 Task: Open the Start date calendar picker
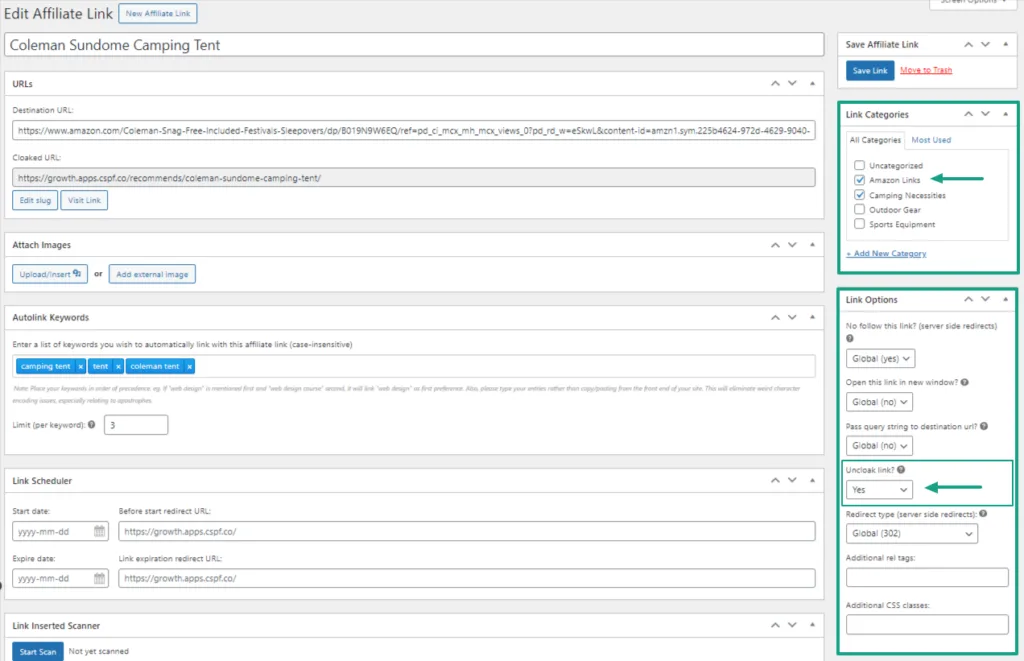99,532
